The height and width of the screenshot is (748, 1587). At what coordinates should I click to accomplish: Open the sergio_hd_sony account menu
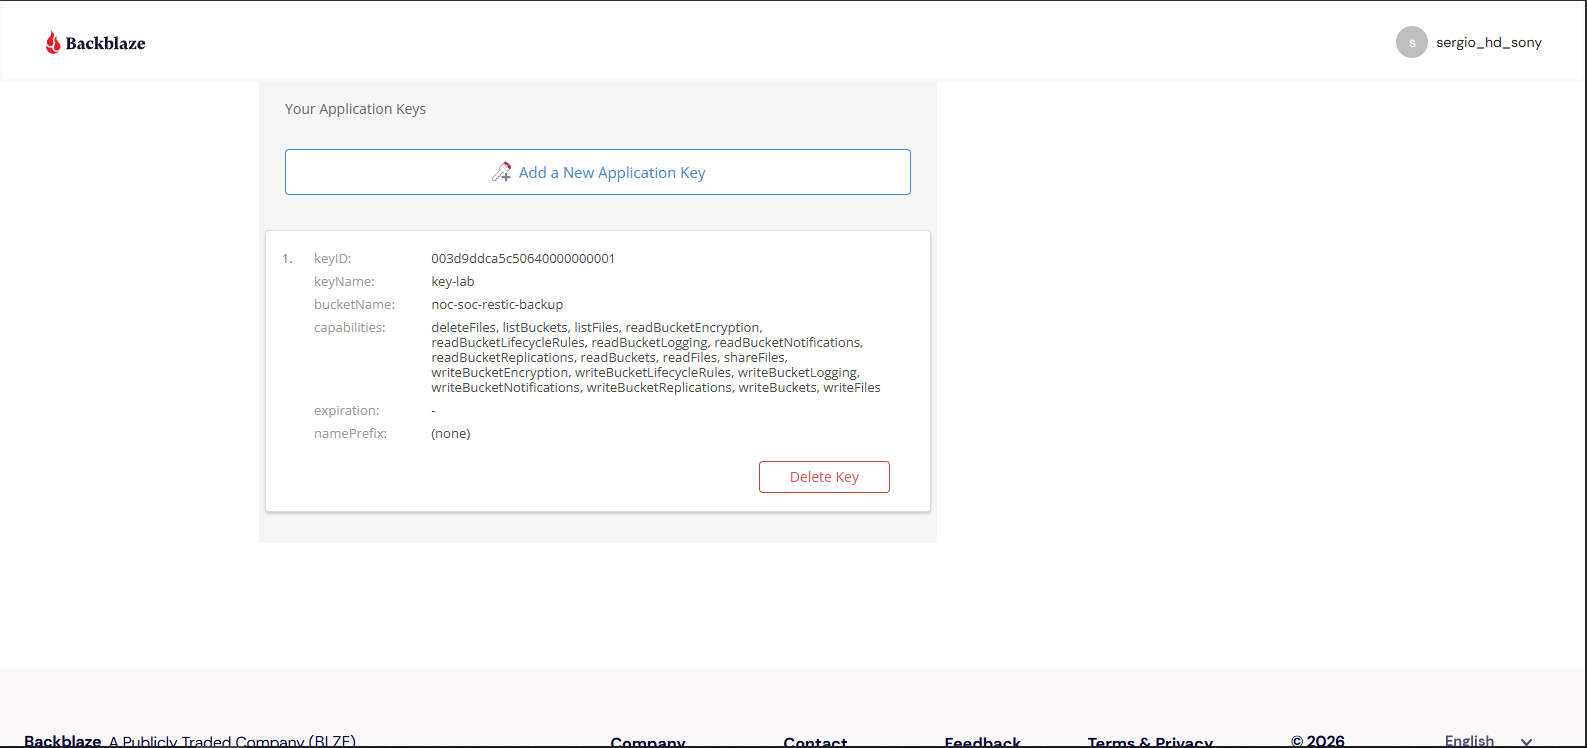[1489, 42]
